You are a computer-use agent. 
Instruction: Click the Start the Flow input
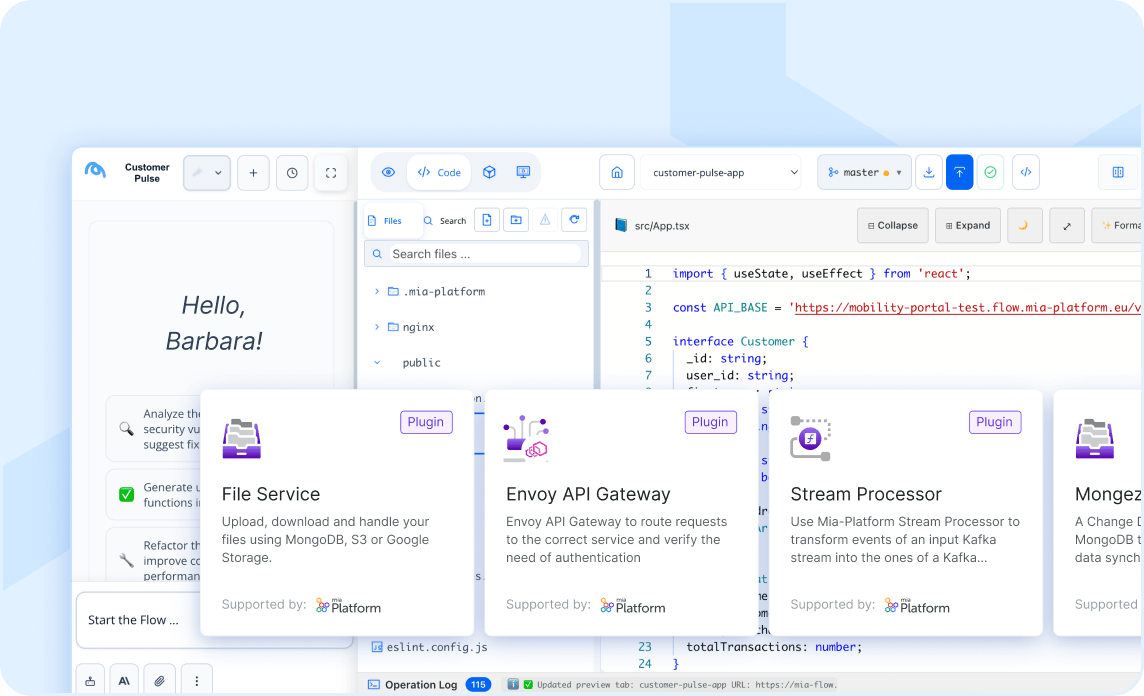139,620
